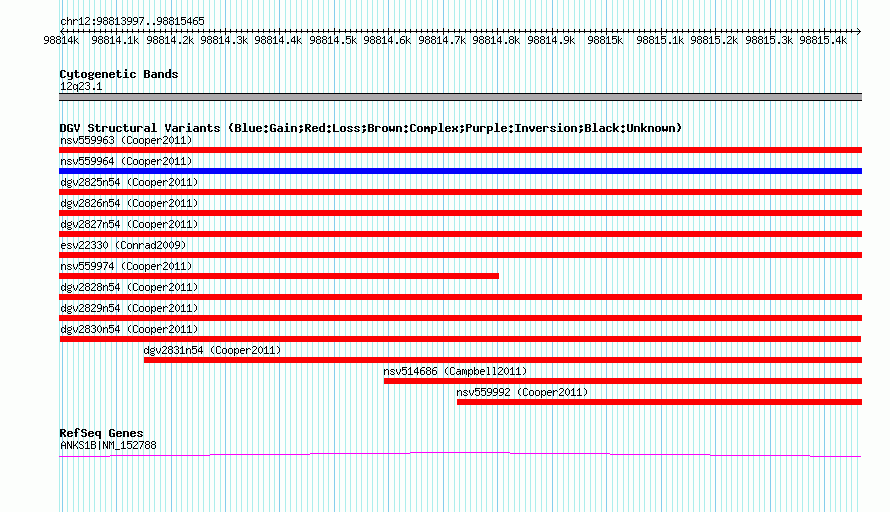The width and height of the screenshot is (890, 512).
Task: Open the ANKS1B|NM_152788 gene label
Action: pyautogui.click(x=108, y=446)
